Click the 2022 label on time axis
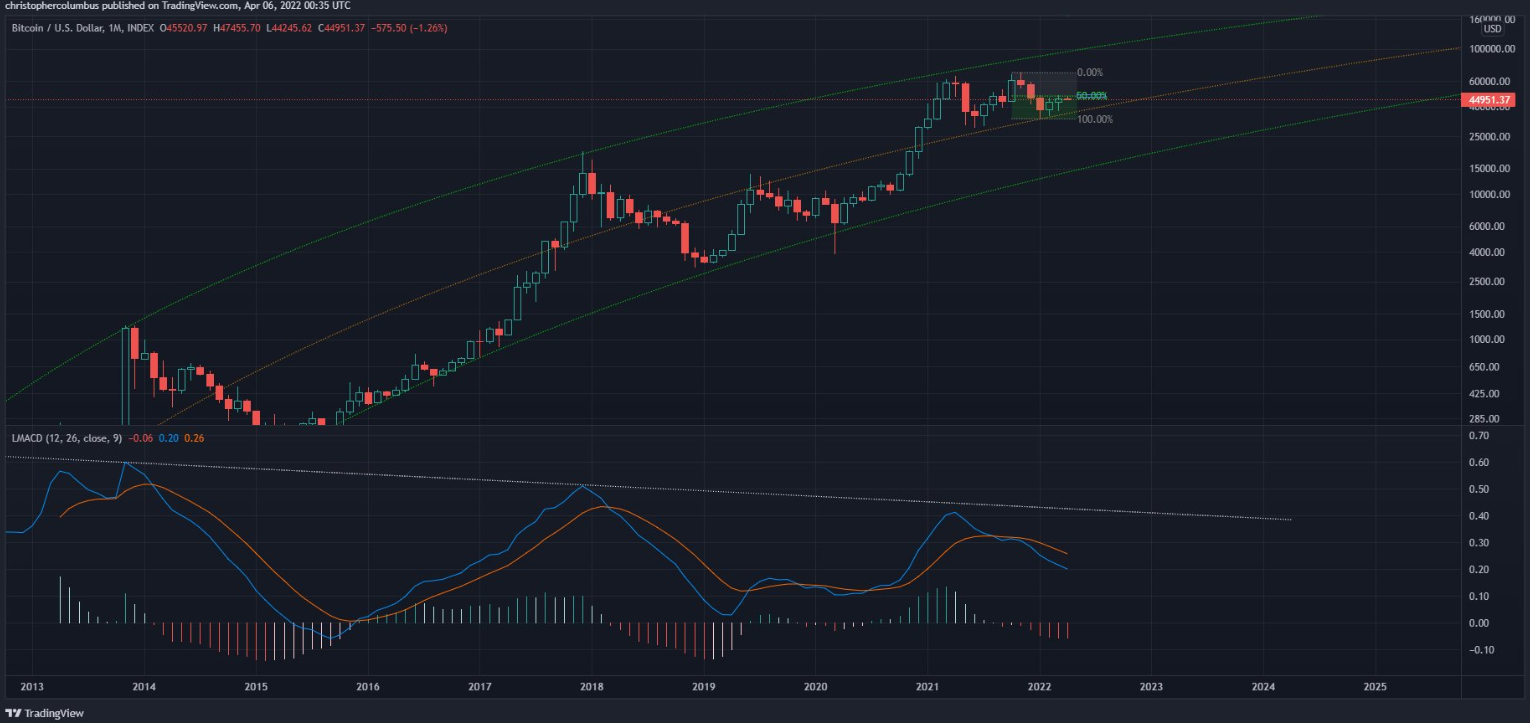 (x=1040, y=687)
